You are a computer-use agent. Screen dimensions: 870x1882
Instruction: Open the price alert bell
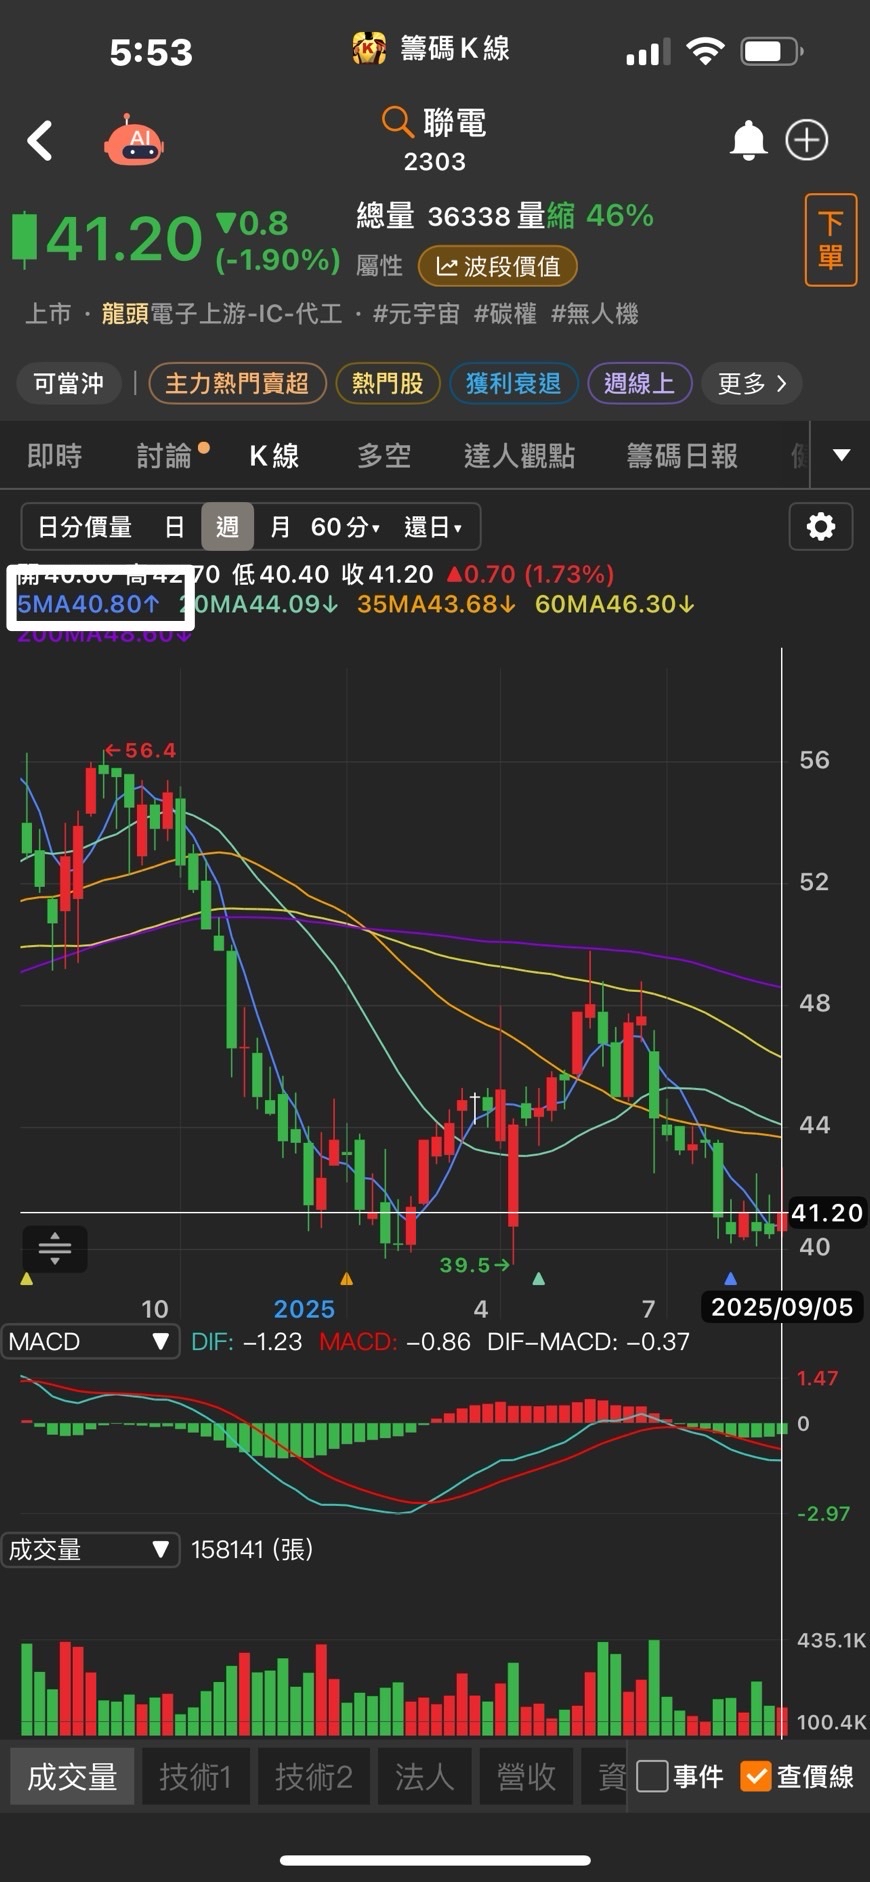pos(748,140)
